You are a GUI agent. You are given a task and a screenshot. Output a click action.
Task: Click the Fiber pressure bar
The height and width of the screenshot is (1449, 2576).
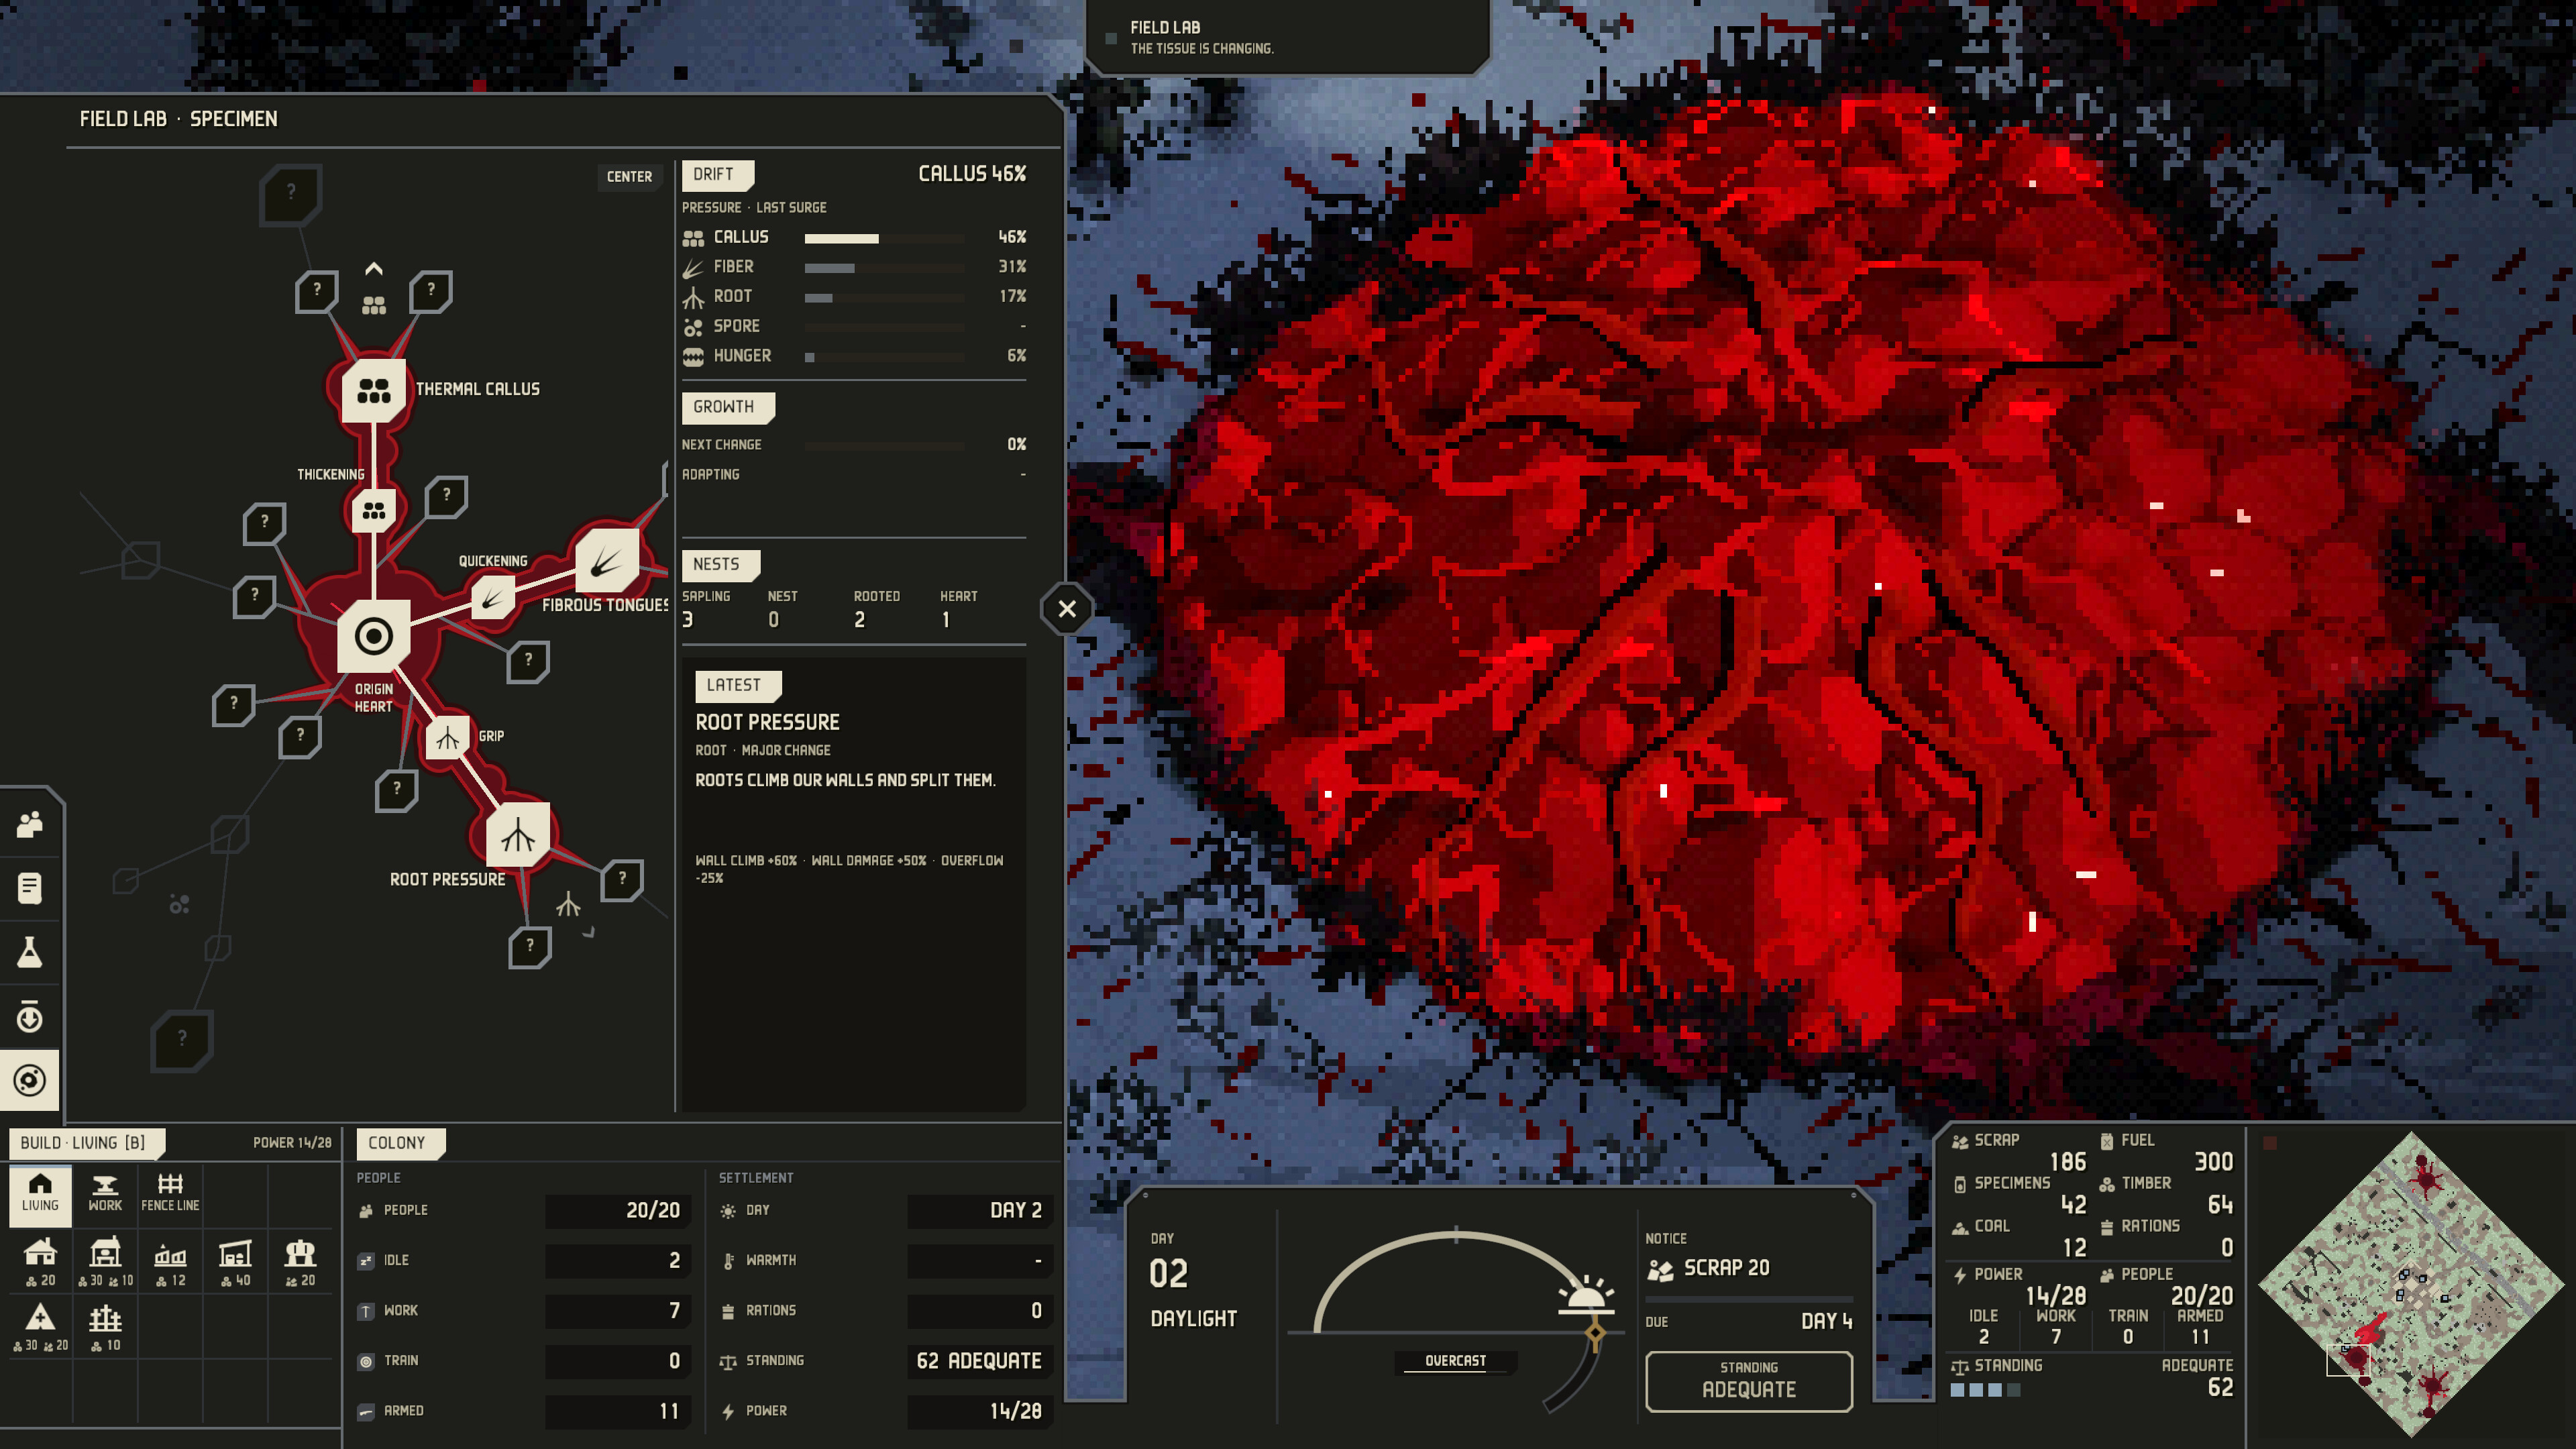coord(884,268)
